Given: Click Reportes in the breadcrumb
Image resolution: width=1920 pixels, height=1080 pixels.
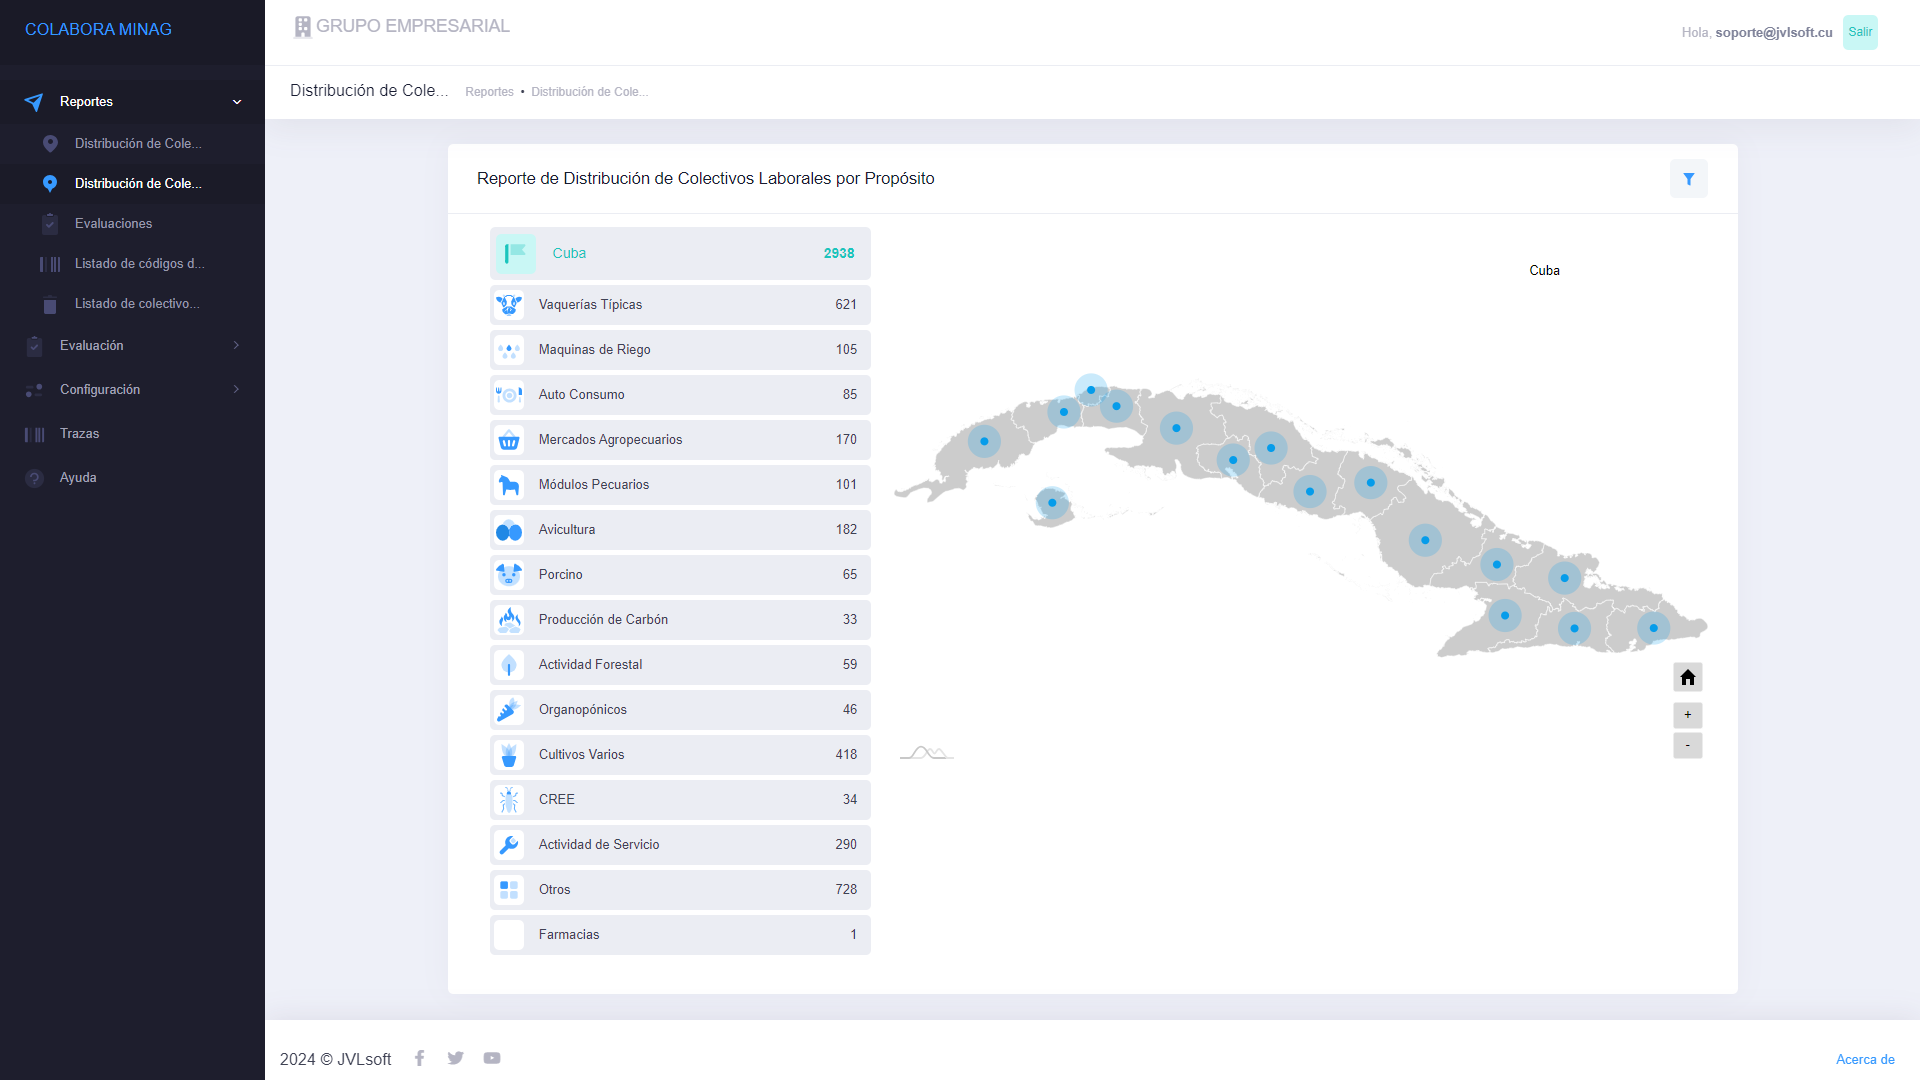Looking at the screenshot, I should tap(489, 92).
